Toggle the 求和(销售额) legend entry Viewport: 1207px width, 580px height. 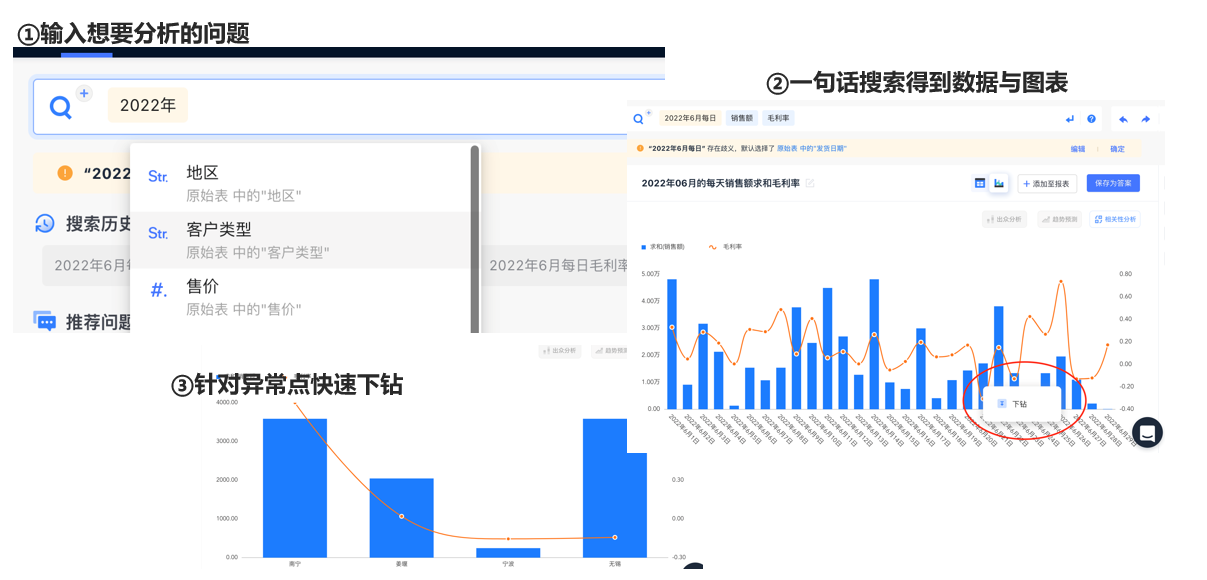[x=662, y=246]
